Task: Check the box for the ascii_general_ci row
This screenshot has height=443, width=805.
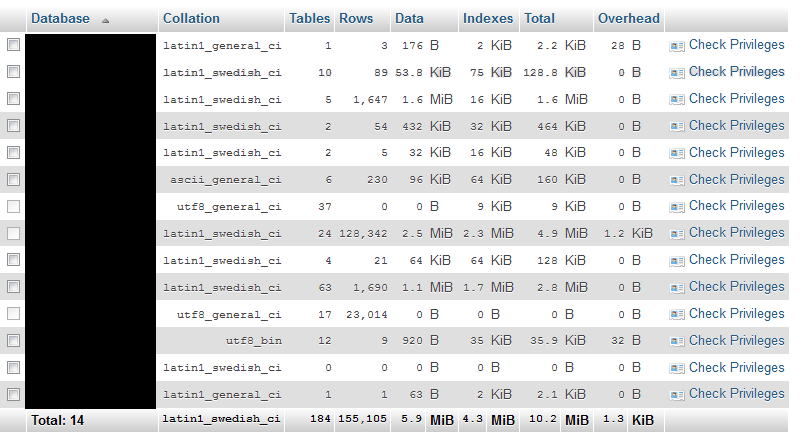Action: pos(13,180)
